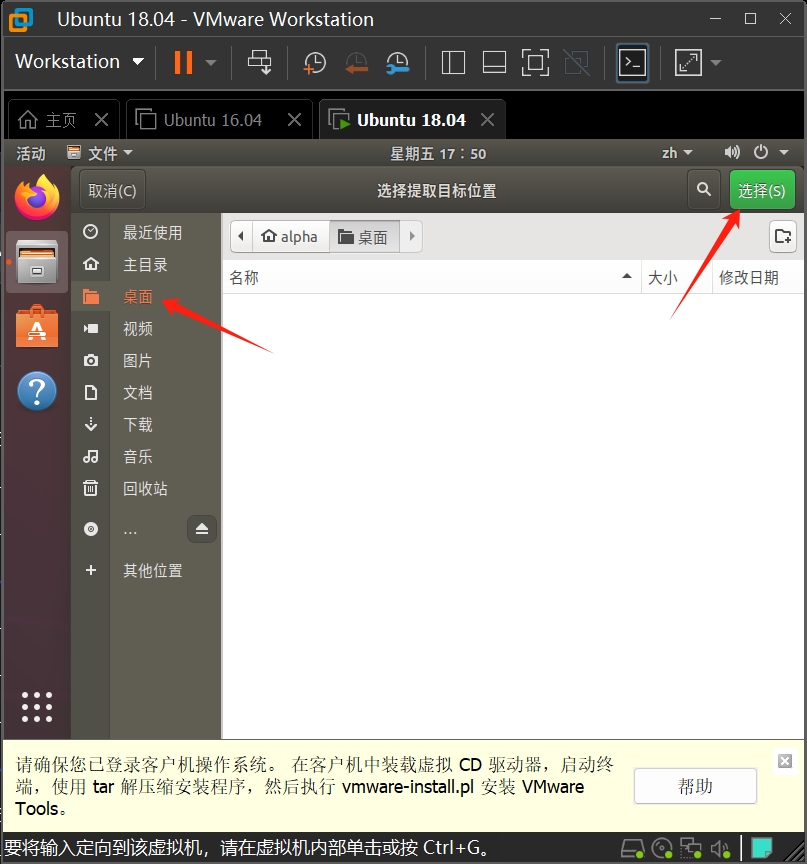Take a snapshot of the virtual machine

[x=314, y=62]
